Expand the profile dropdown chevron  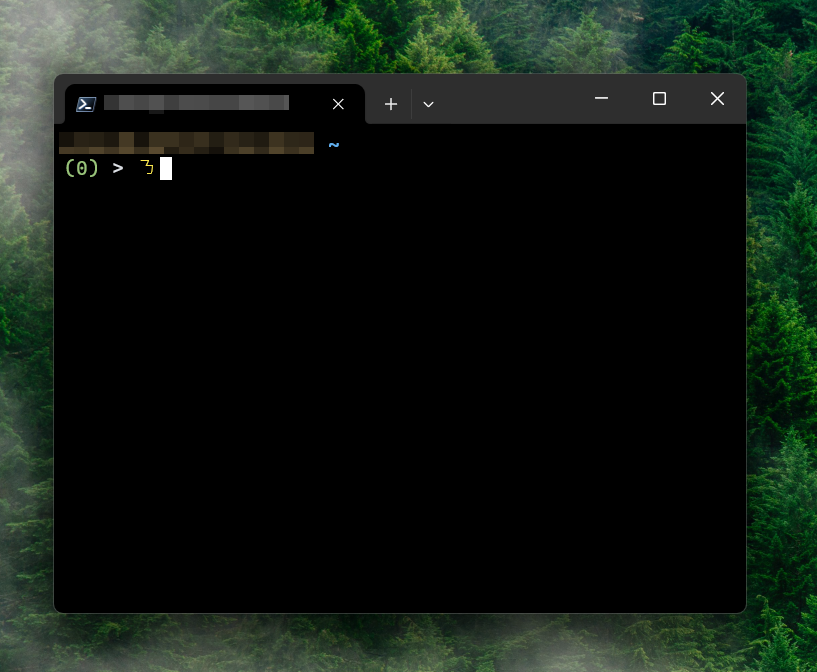[x=428, y=105]
